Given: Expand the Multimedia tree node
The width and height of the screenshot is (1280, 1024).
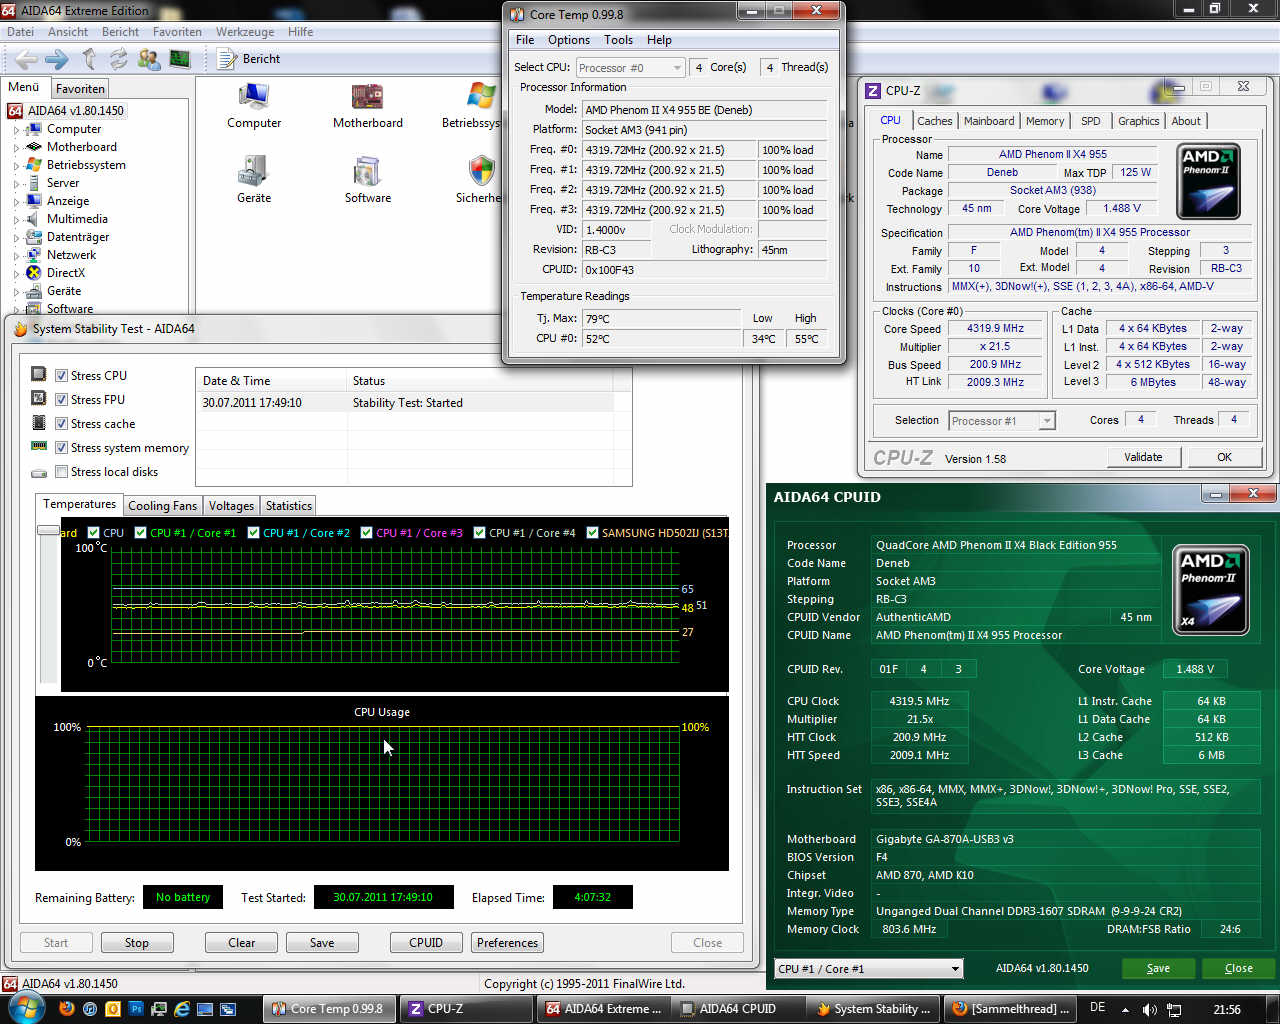Looking at the screenshot, I should (x=16, y=220).
